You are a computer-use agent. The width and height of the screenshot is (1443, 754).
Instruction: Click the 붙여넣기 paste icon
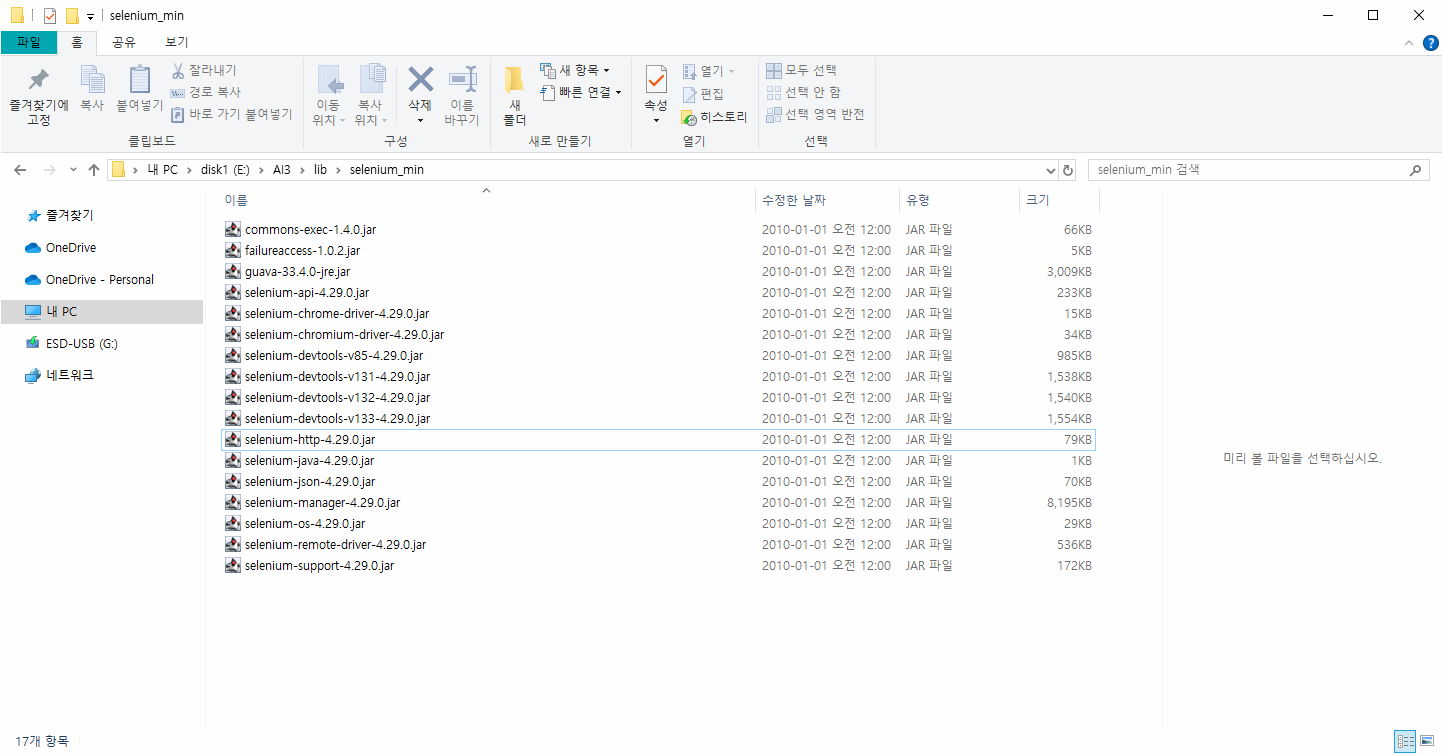click(139, 80)
